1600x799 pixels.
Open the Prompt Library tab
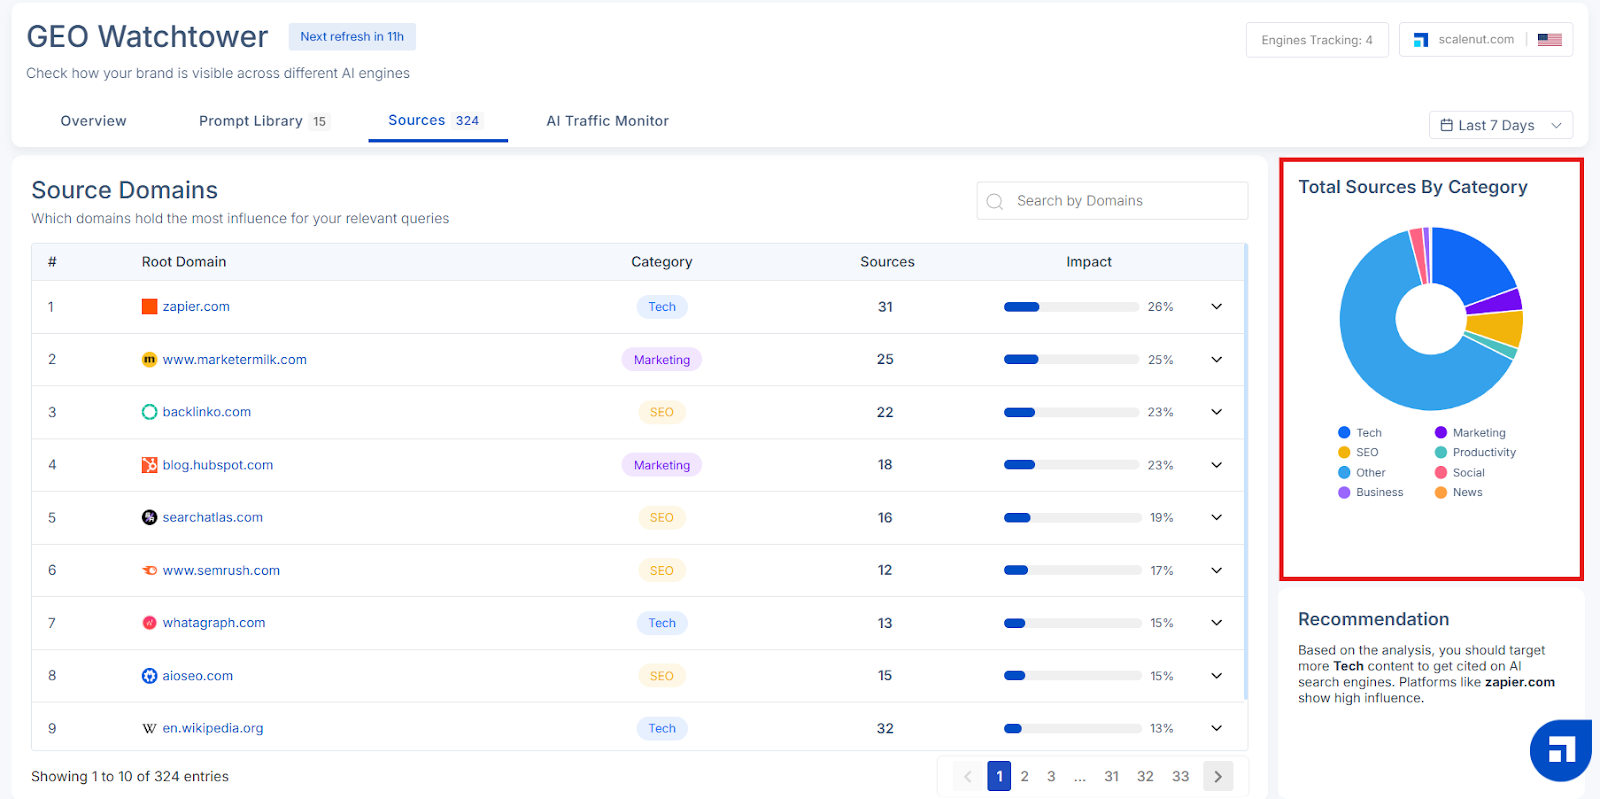(264, 121)
